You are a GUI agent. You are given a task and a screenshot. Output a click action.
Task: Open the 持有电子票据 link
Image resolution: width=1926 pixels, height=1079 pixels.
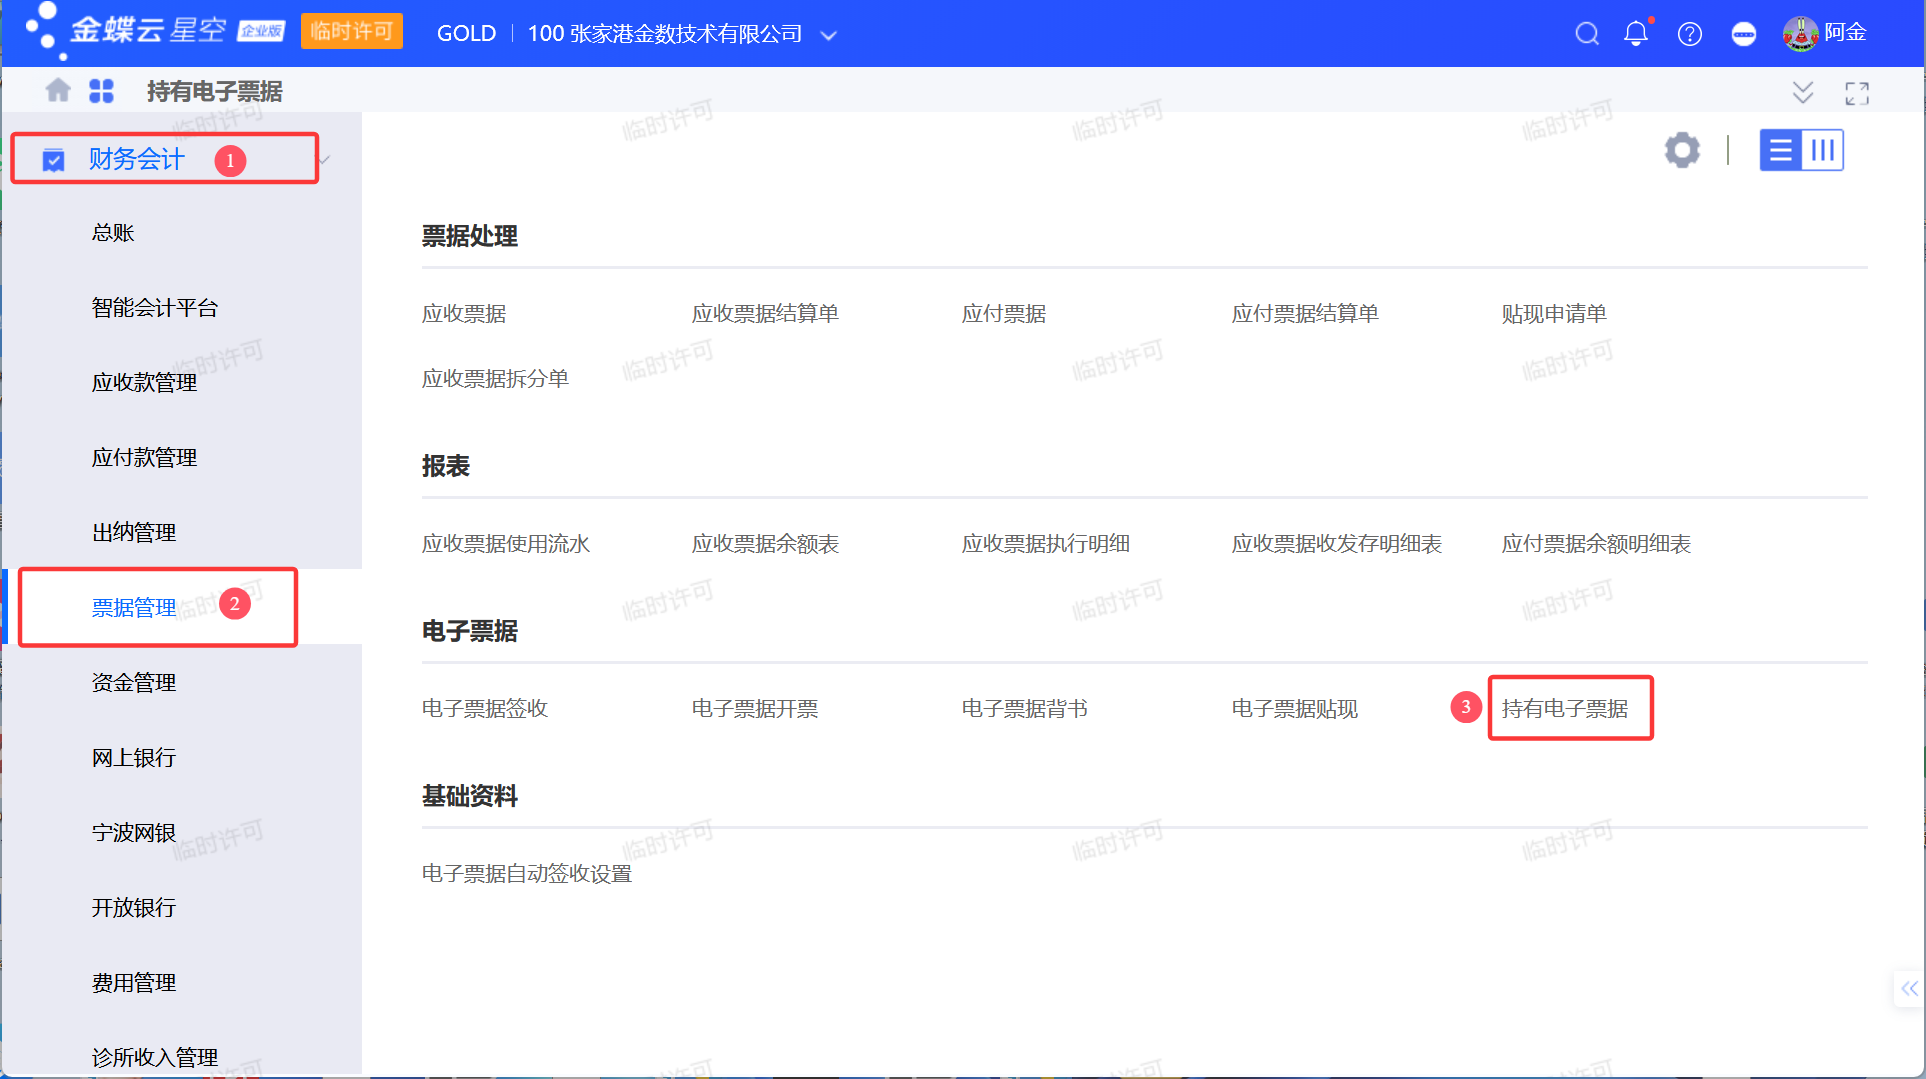[1564, 709]
